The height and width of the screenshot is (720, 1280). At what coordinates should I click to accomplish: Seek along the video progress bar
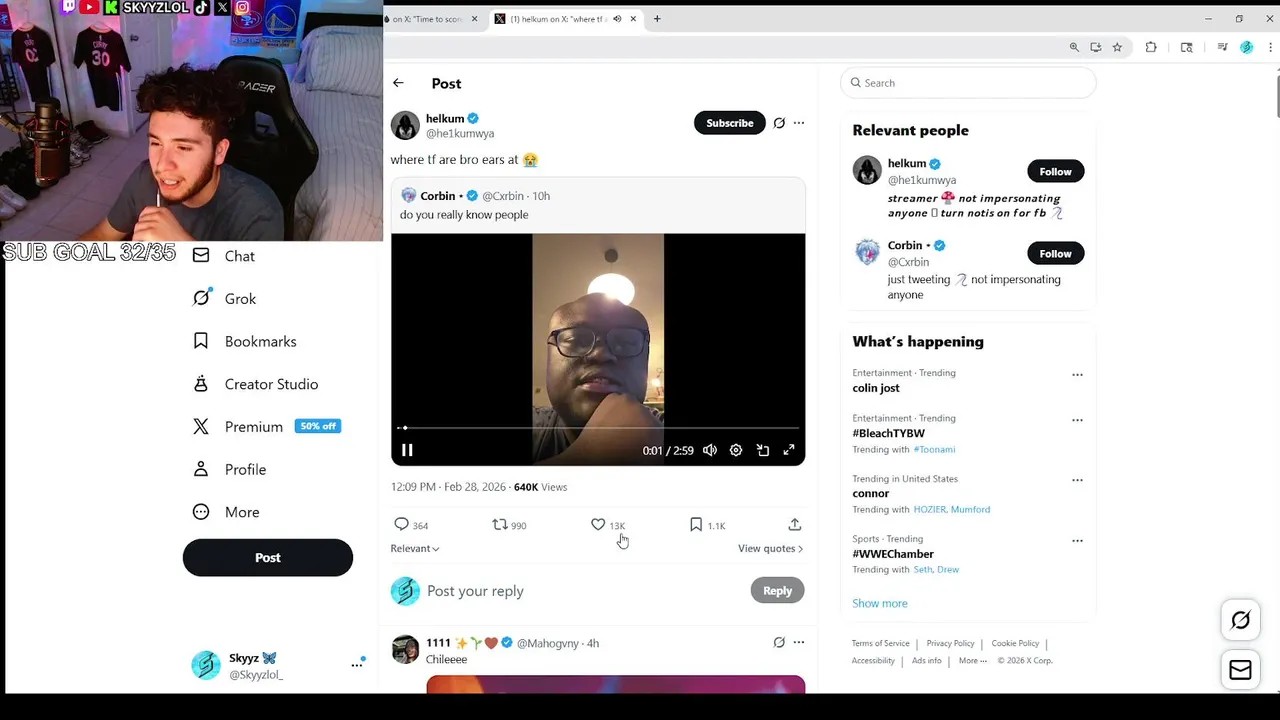click(x=598, y=428)
